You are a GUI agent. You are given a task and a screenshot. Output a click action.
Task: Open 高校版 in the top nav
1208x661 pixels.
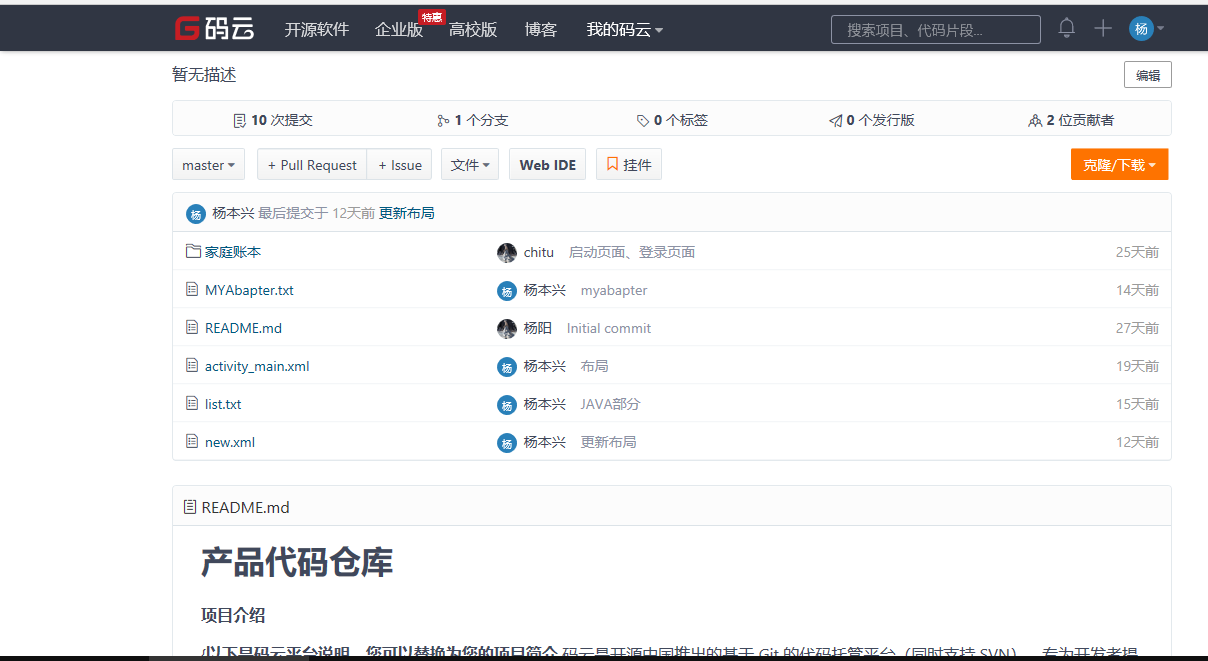(473, 30)
